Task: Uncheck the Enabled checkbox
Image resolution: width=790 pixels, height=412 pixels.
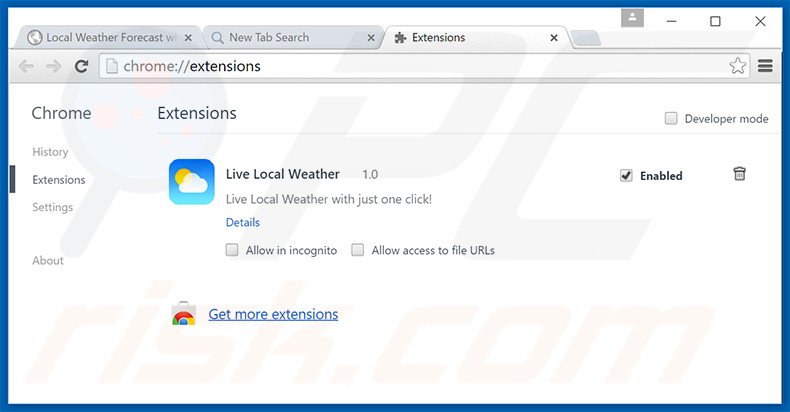Action: click(x=626, y=175)
